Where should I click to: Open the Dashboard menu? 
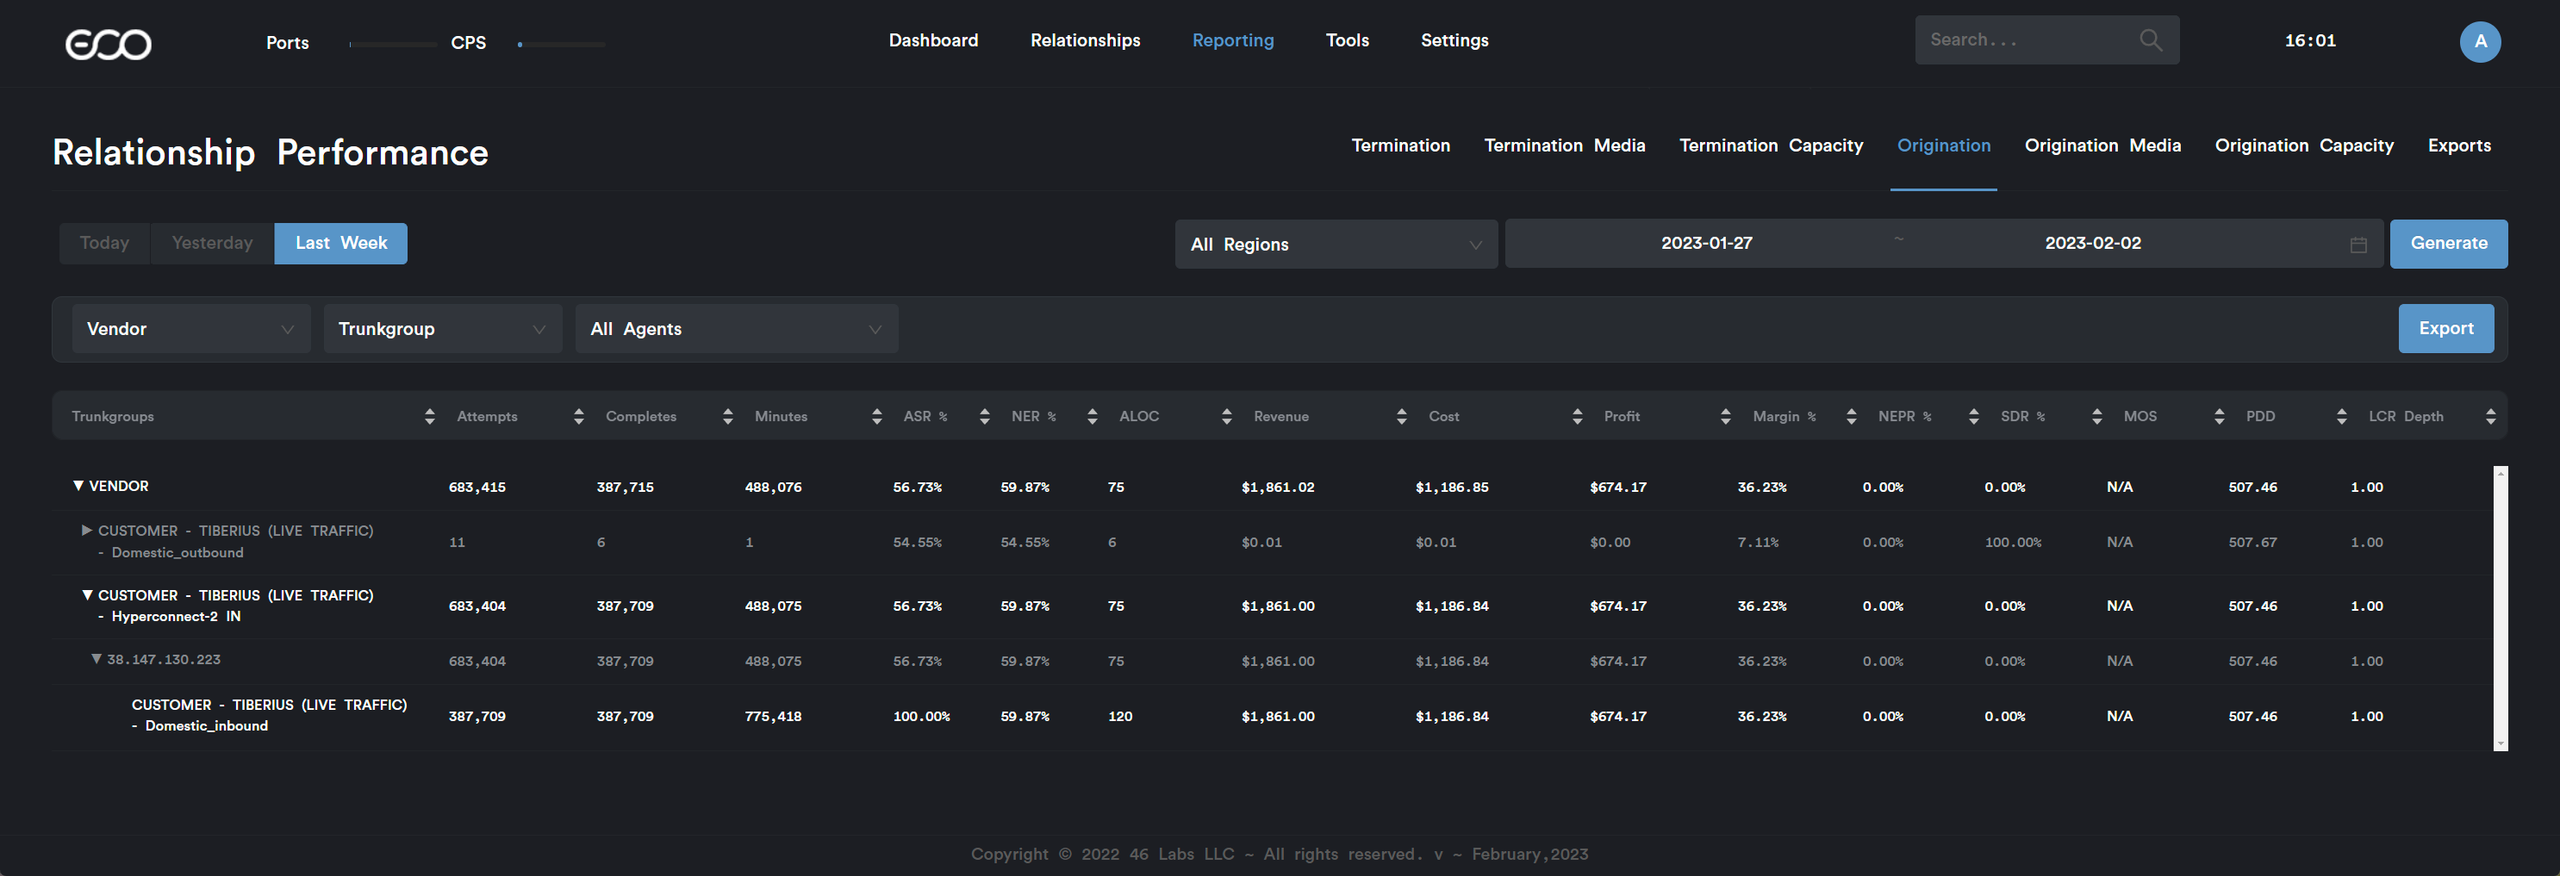click(933, 40)
